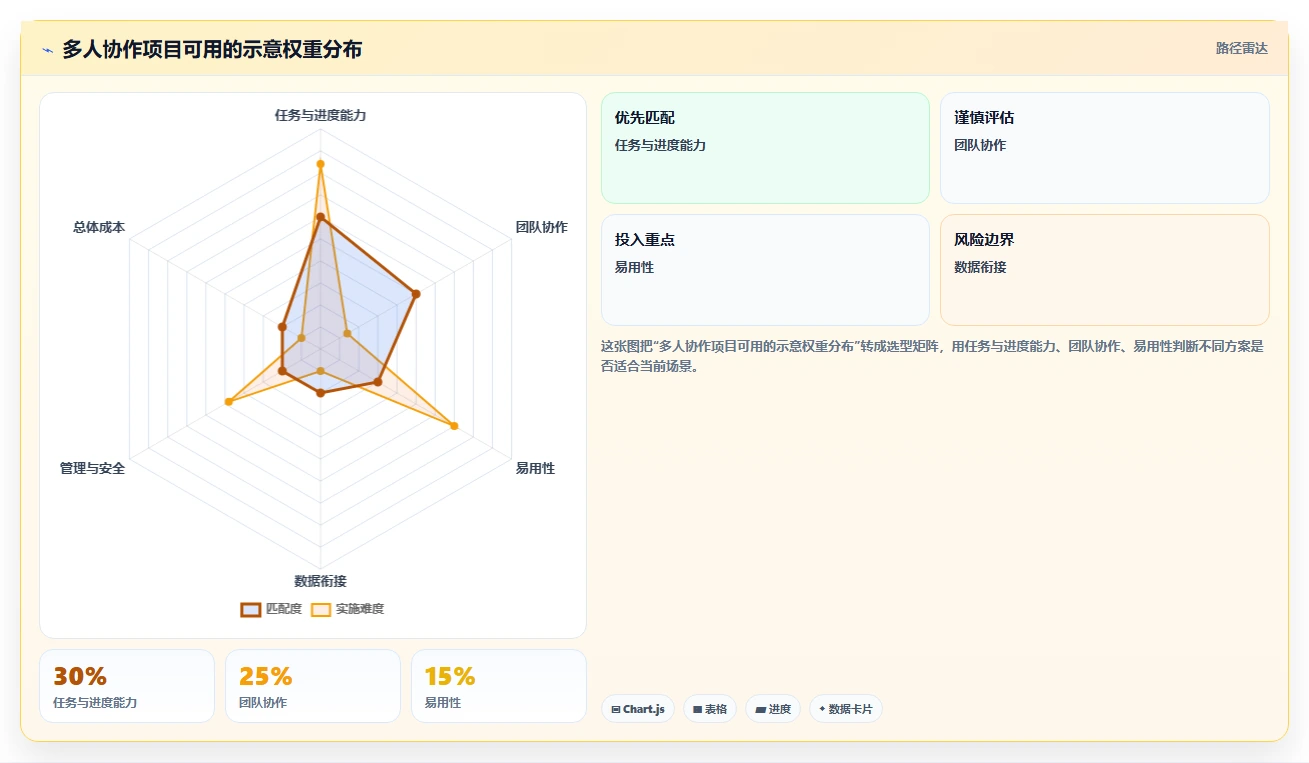Click the 总体成本 radar axis label
This screenshot has height=763, width=1309.
click(99, 227)
